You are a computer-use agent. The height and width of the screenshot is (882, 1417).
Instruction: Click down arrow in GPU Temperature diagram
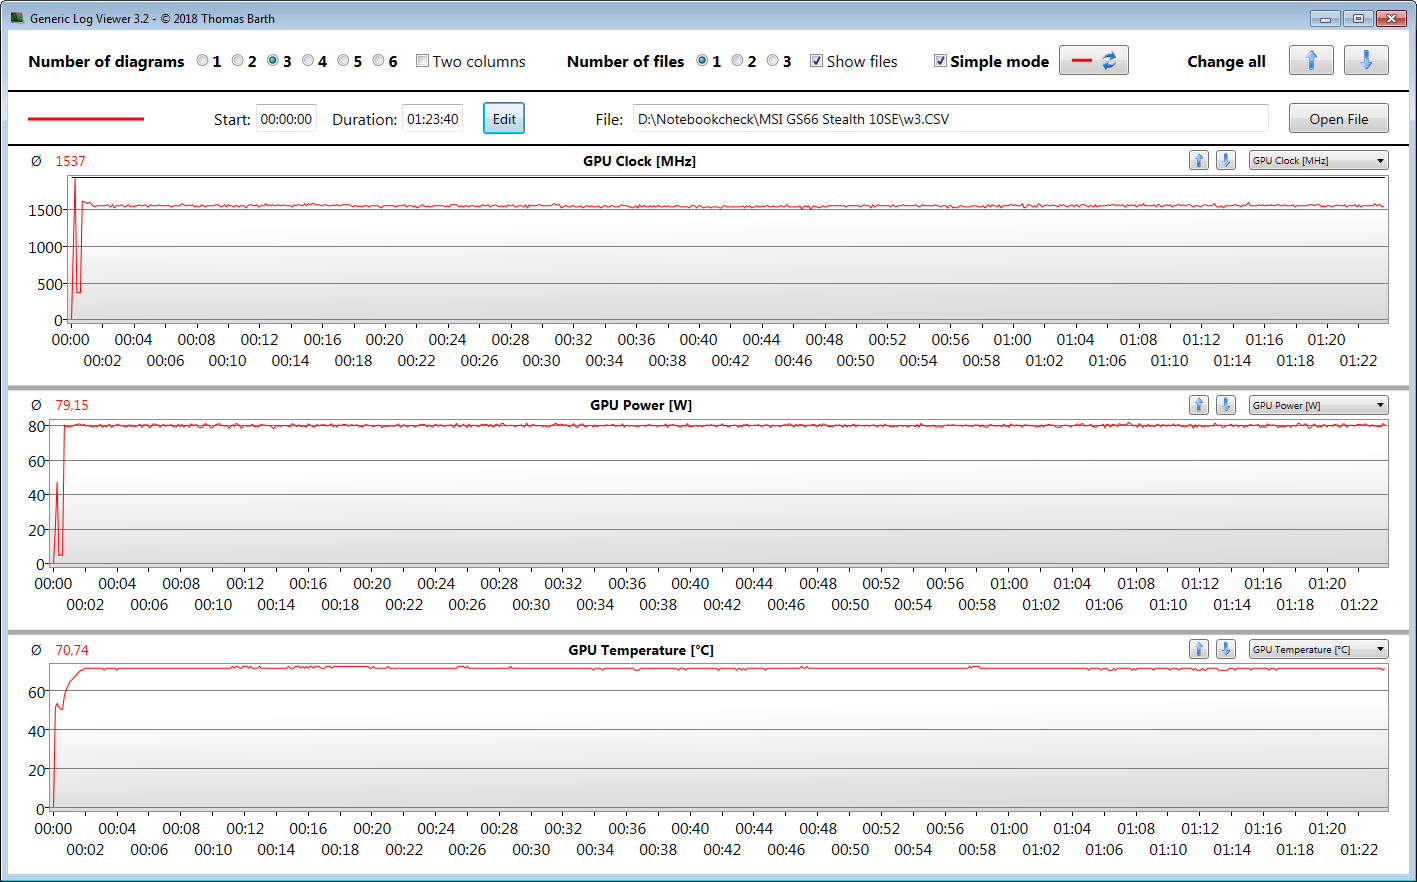pos(1225,650)
